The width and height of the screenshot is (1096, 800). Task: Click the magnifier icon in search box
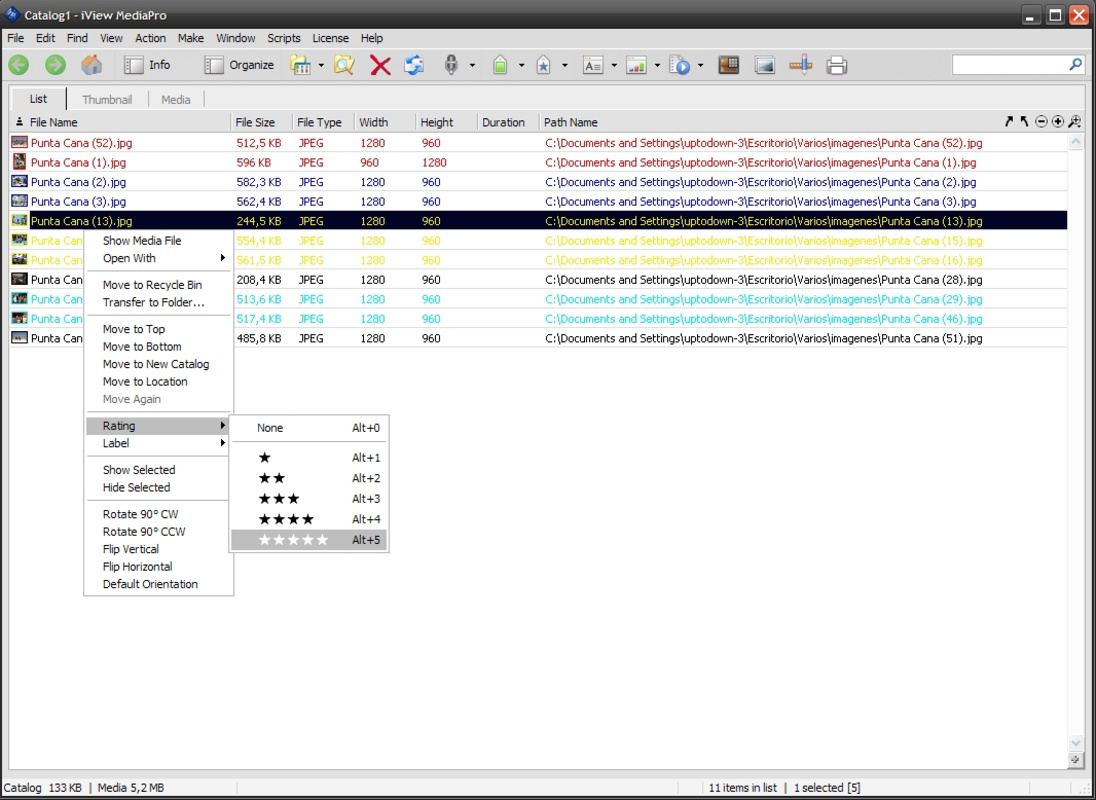(1076, 64)
